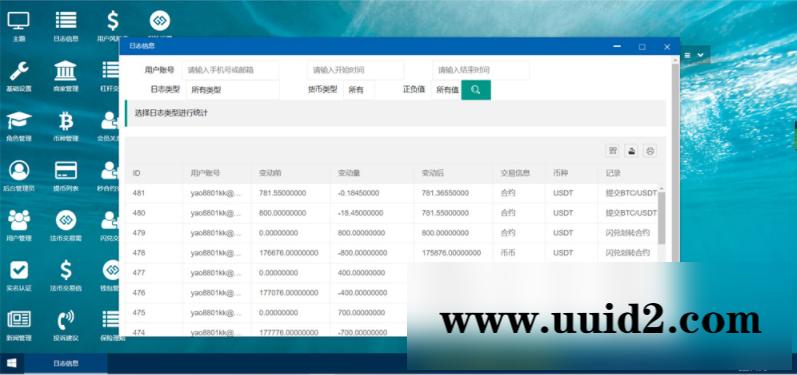
Task: Click the value 175876.00000000
Action: click(x=451, y=253)
